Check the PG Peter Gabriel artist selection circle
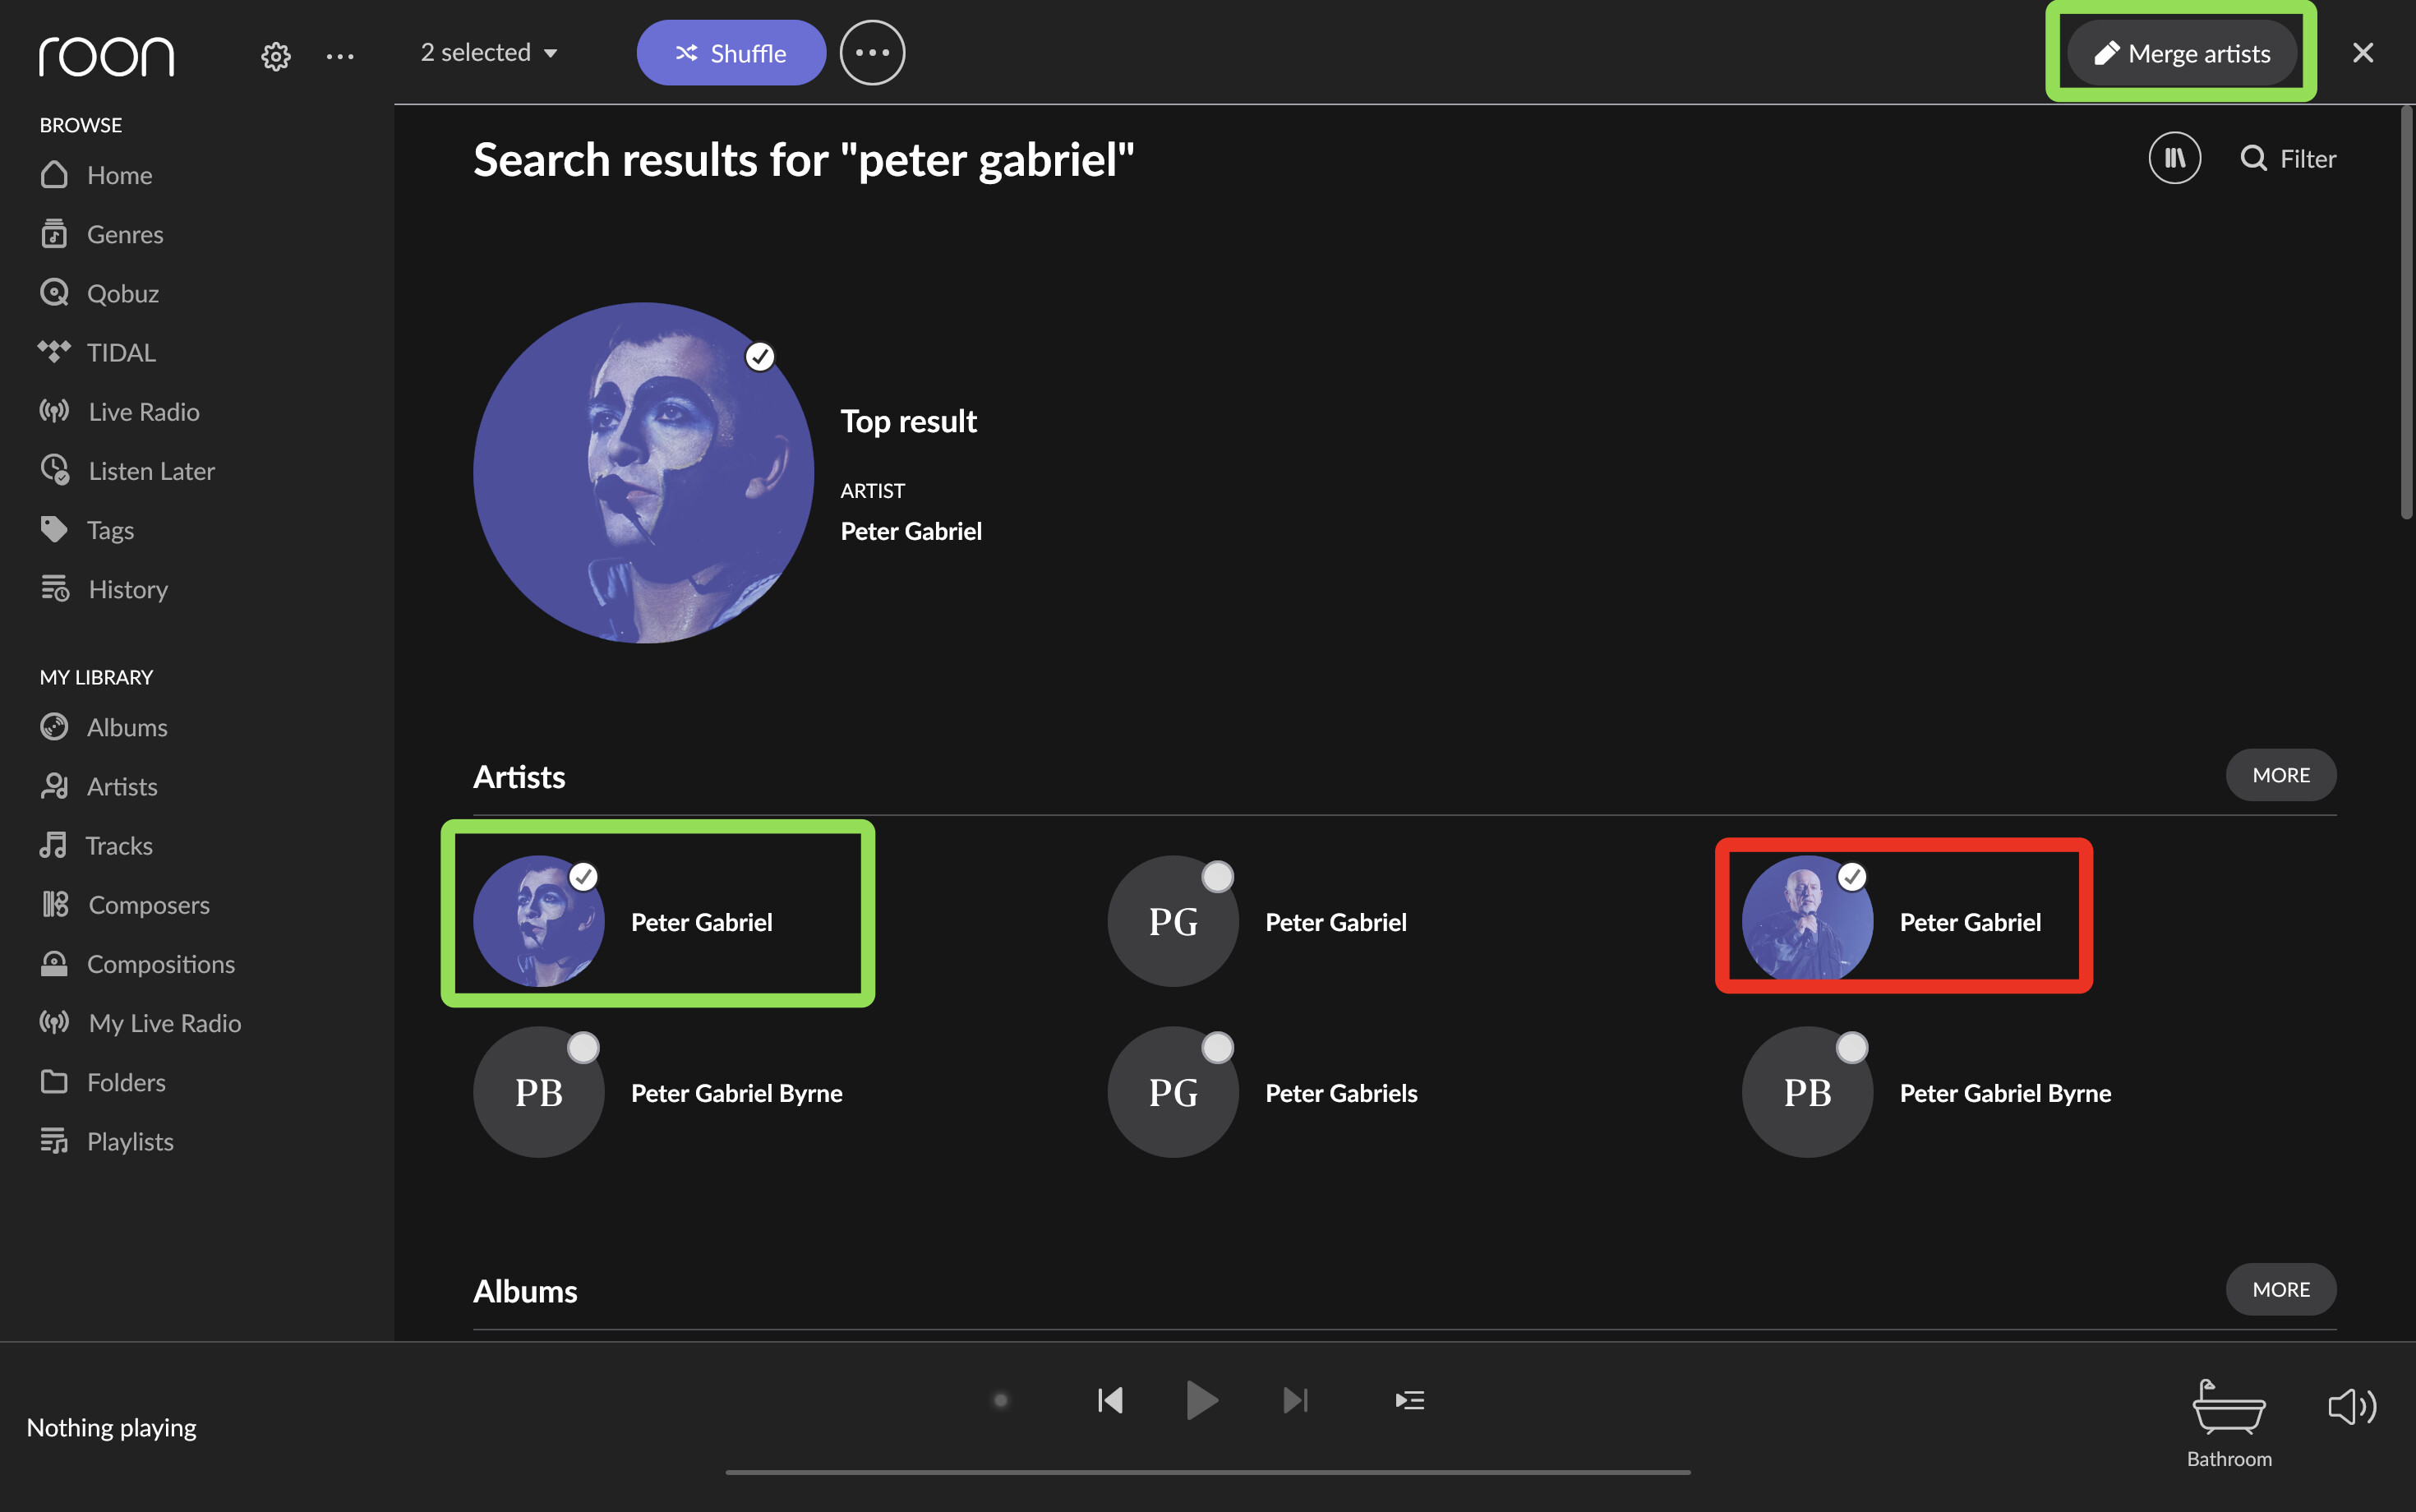The width and height of the screenshot is (2416, 1512). 1217,877
